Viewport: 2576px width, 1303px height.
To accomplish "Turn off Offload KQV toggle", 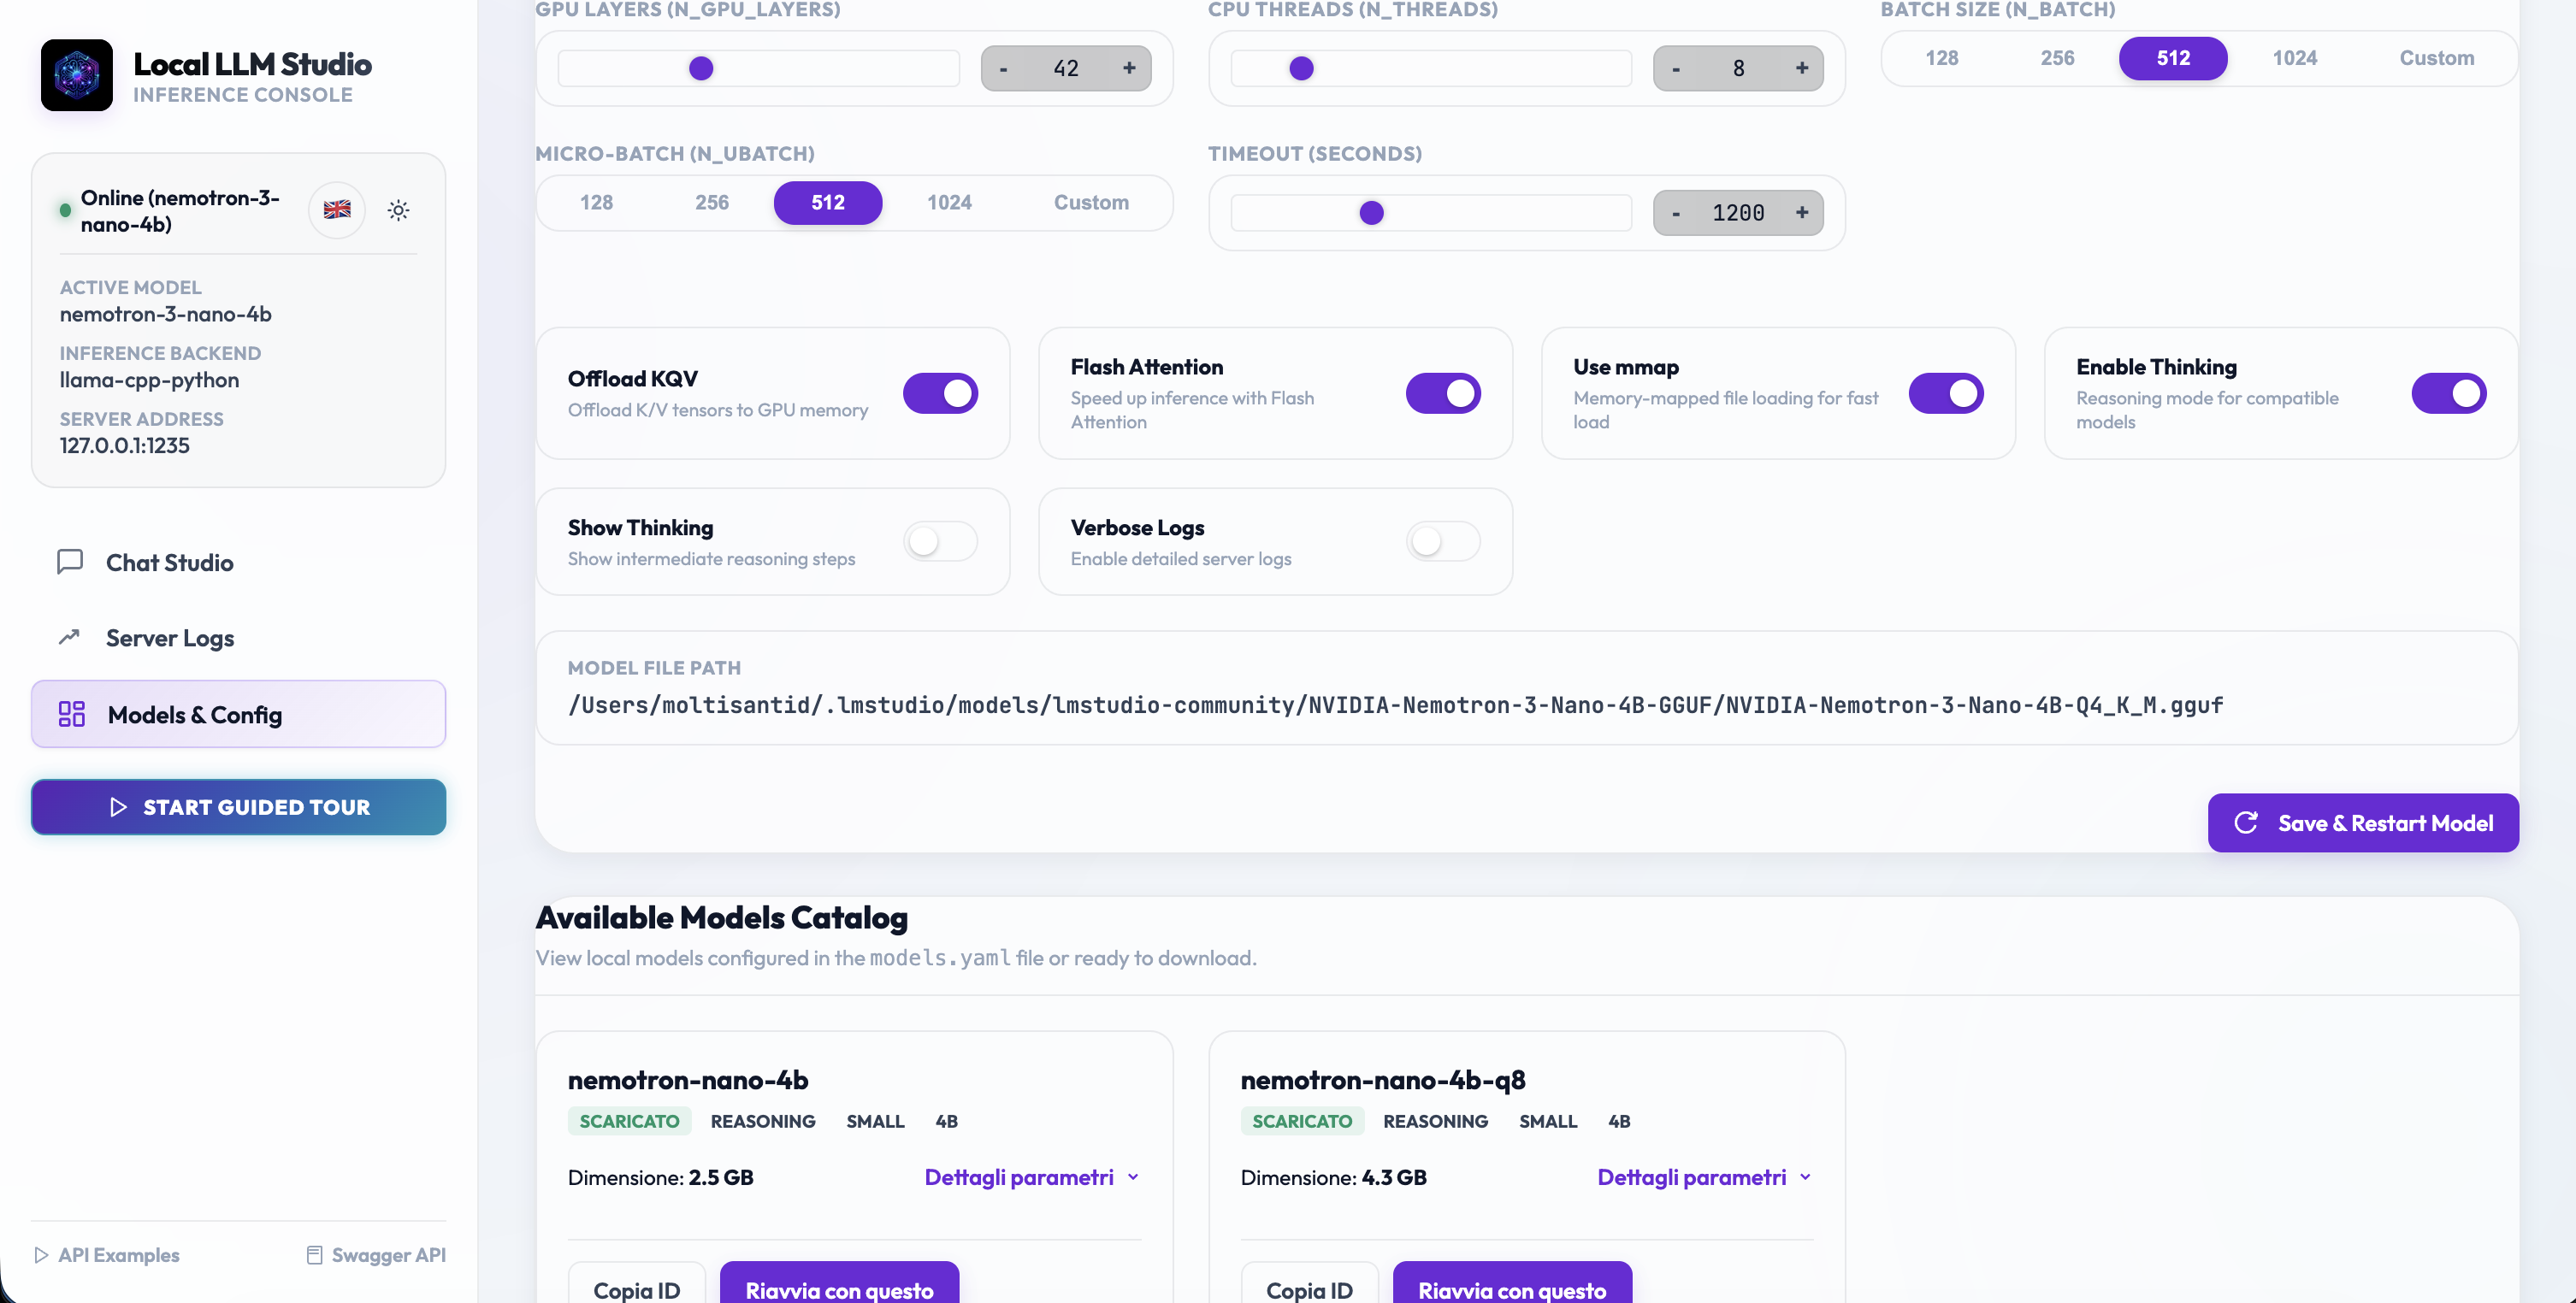I will click(940, 393).
